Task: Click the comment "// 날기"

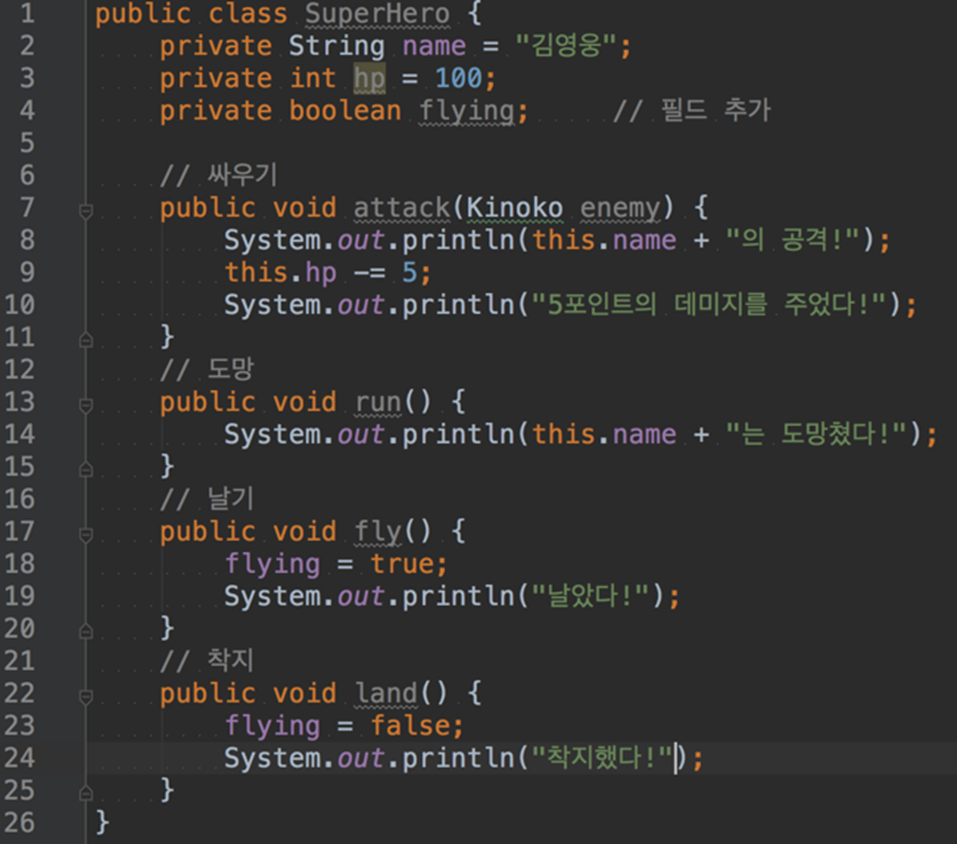Action: [206, 499]
